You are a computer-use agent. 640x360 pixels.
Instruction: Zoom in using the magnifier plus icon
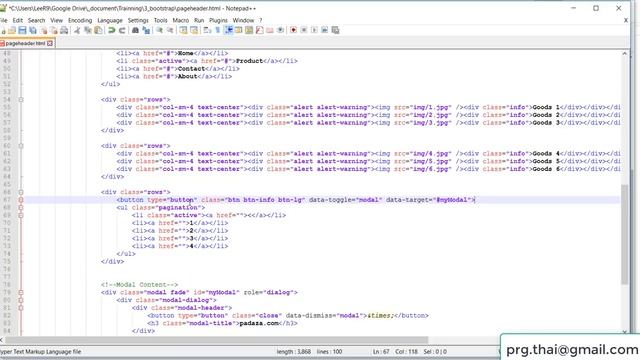[x=159, y=30]
